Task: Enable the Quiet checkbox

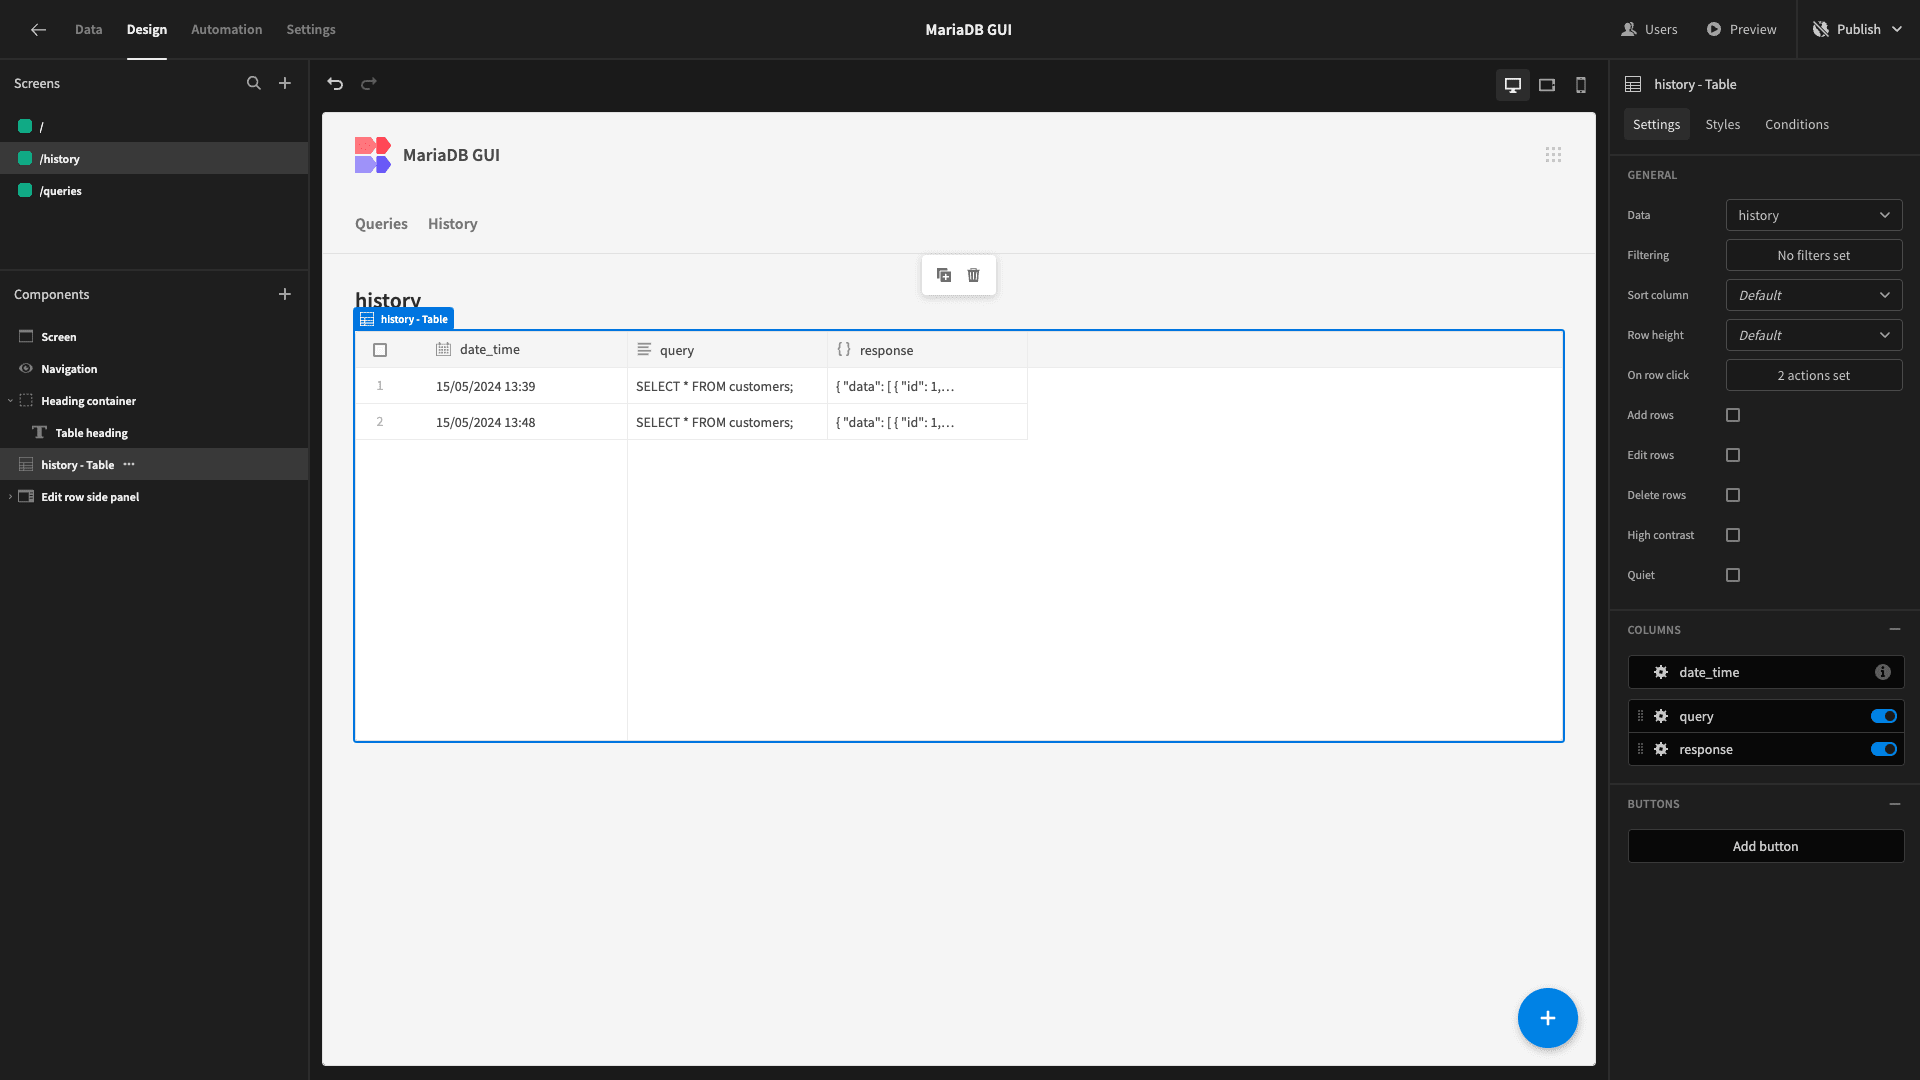Action: coord(1733,575)
